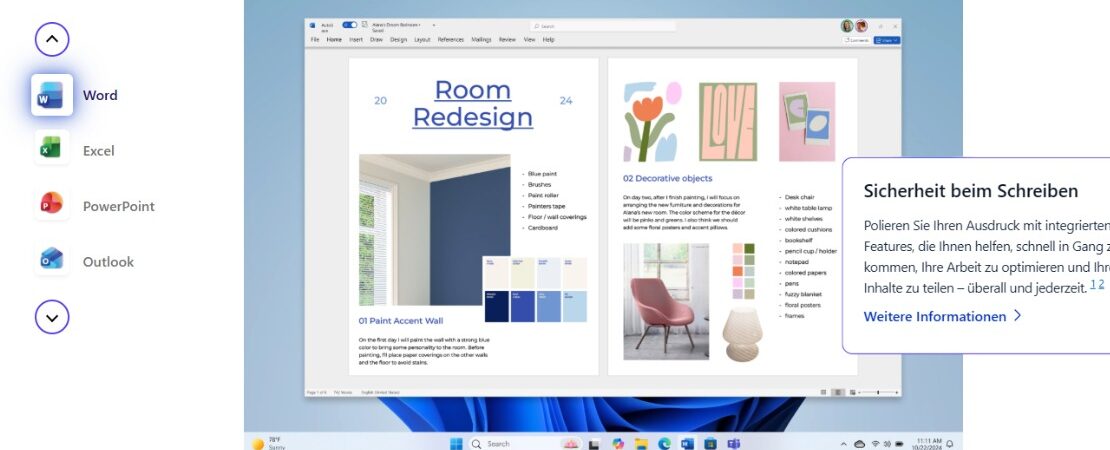Switch to the Mailings ribbon tab

481,40
